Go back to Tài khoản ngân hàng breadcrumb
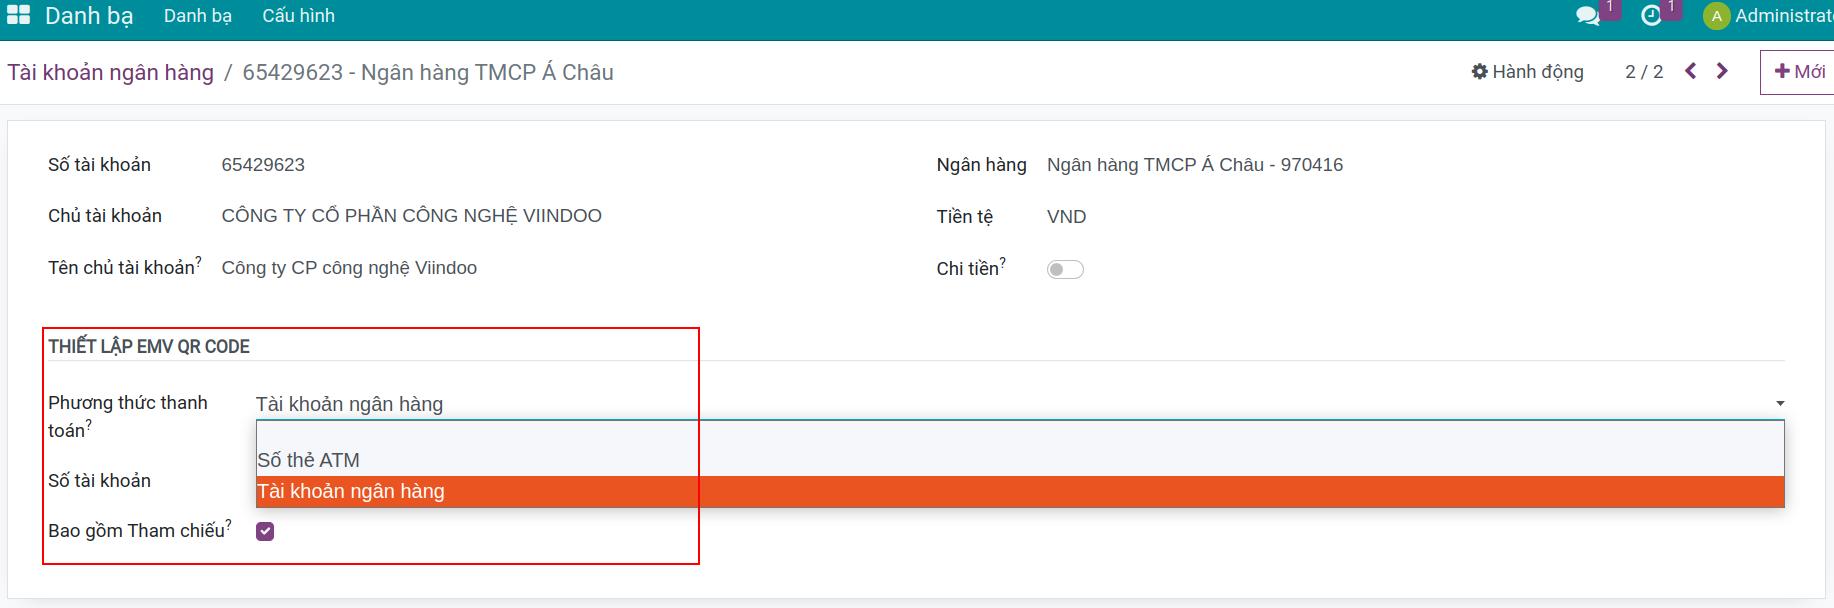This screenshot has width=1834, height=608. [111, 72]
